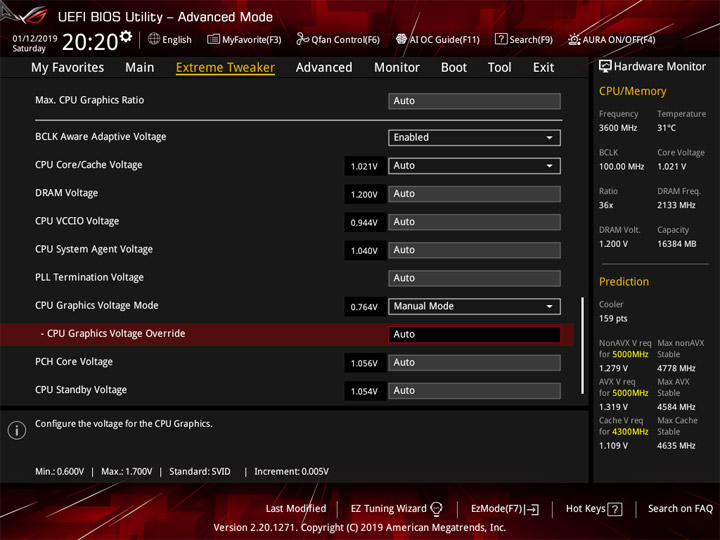This screenshot has height=540, width=720.
Task: Open the Tool tab
Action: (x=500, y=68)
